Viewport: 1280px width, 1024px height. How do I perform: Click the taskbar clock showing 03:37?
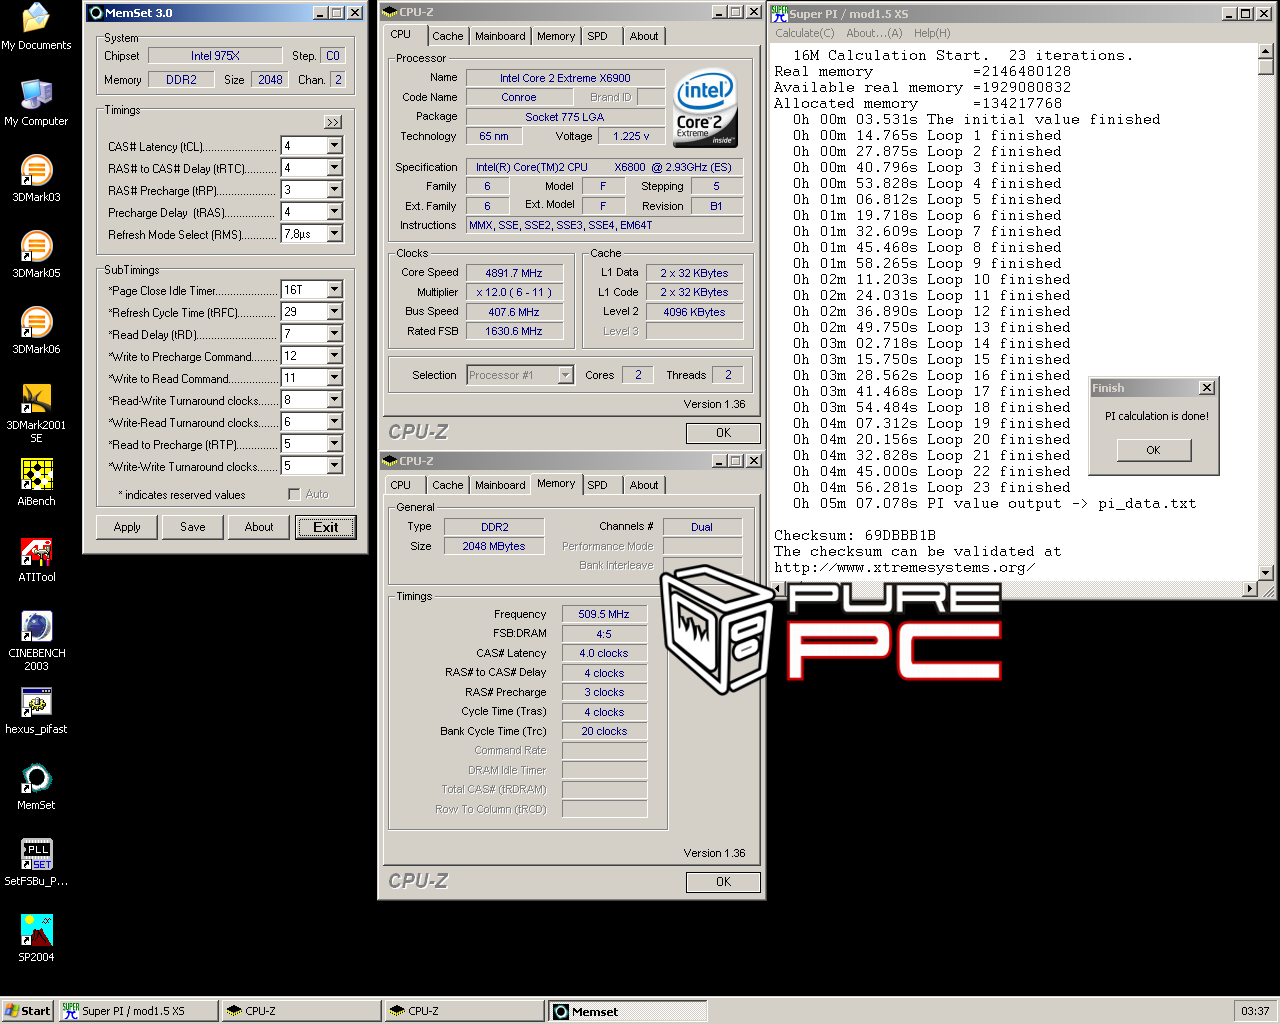coord(1255,1011)
